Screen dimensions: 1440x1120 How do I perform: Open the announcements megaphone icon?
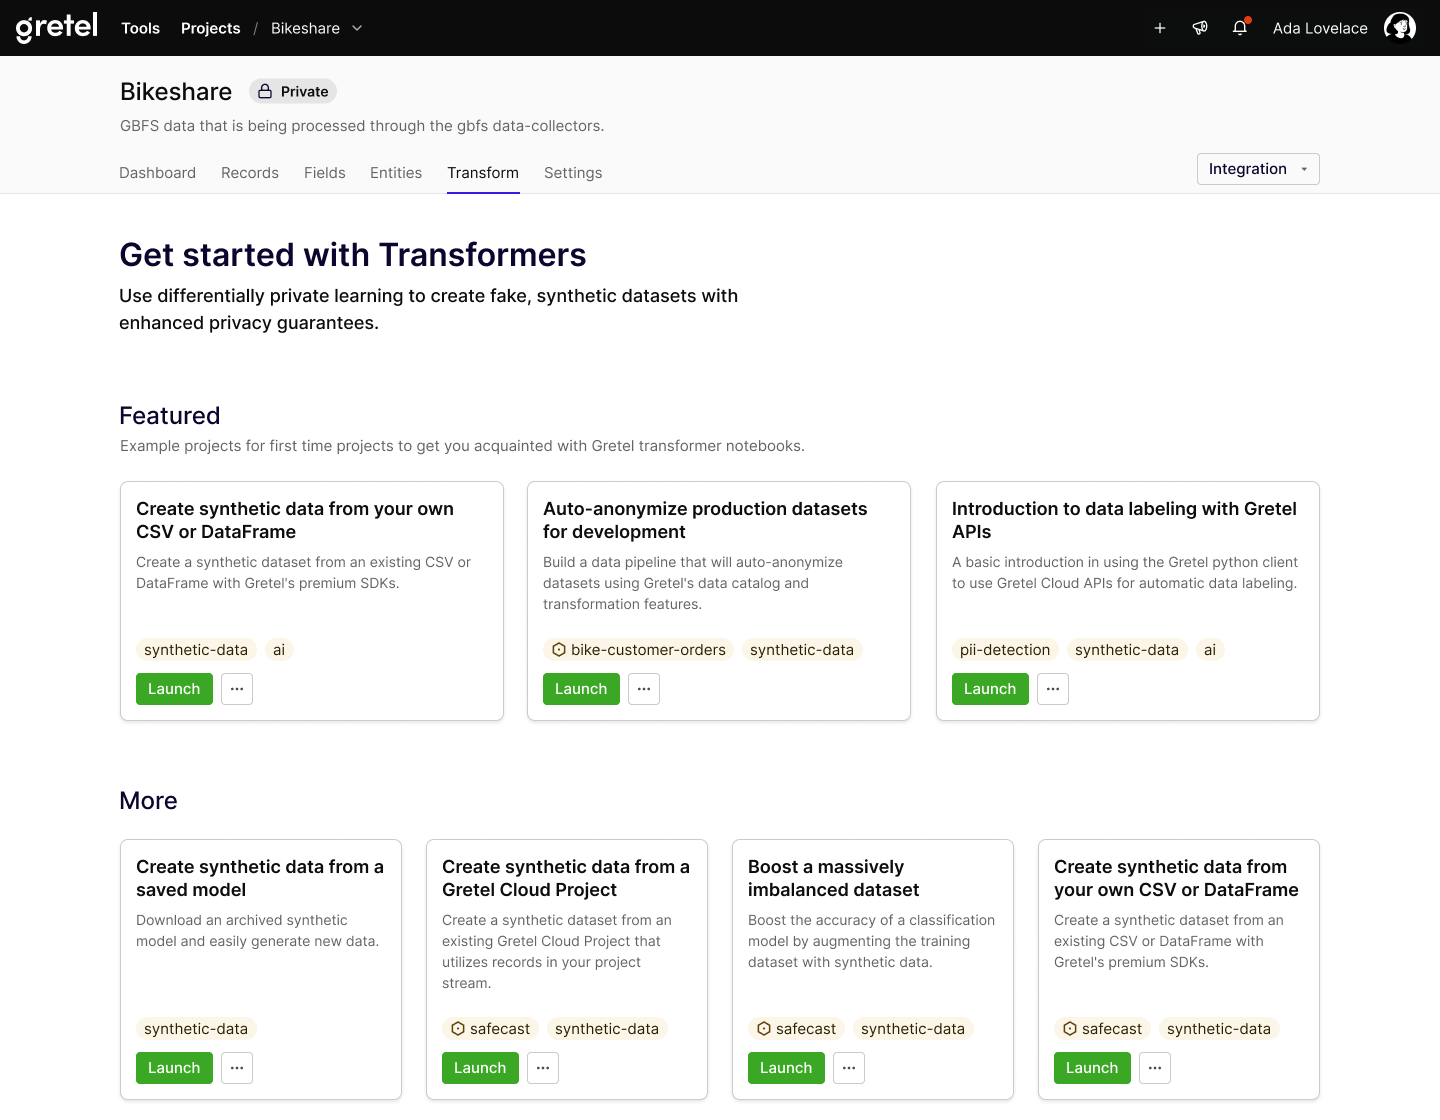(x=1200, y=28)
